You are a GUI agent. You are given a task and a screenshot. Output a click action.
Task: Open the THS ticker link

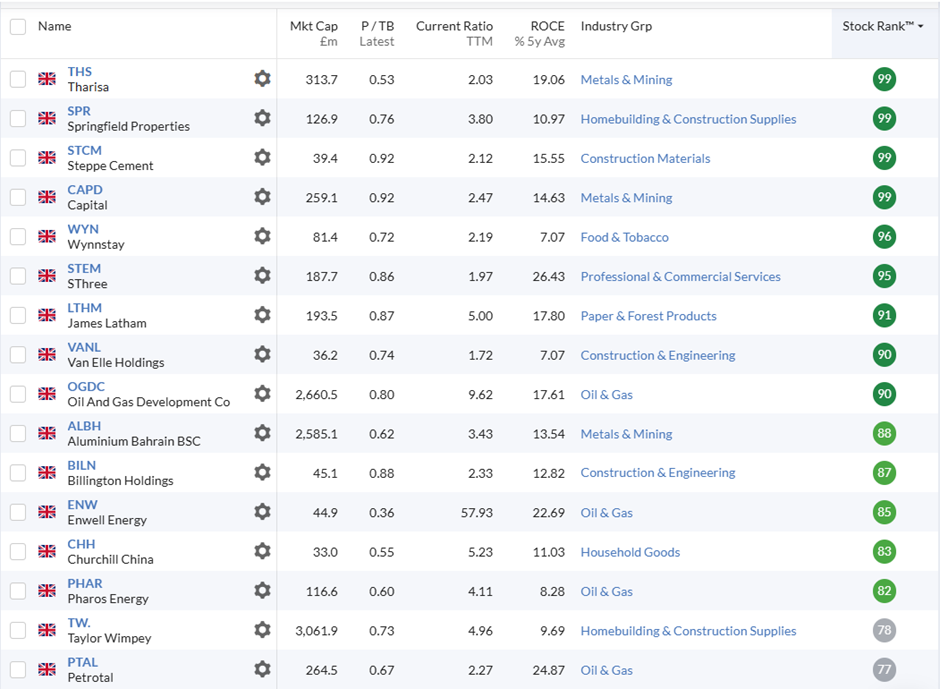click(80, 72)
